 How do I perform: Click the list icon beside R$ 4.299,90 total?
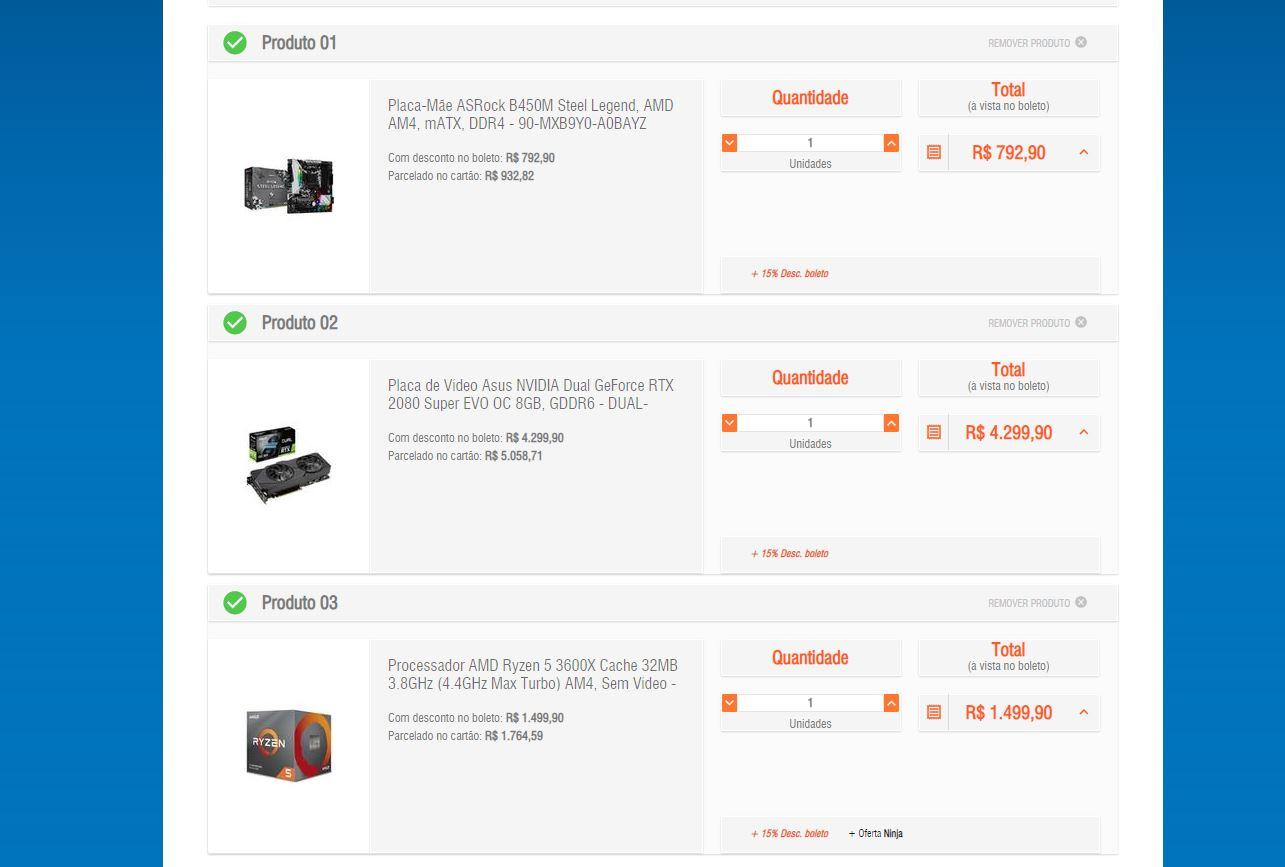click(934, 433)
